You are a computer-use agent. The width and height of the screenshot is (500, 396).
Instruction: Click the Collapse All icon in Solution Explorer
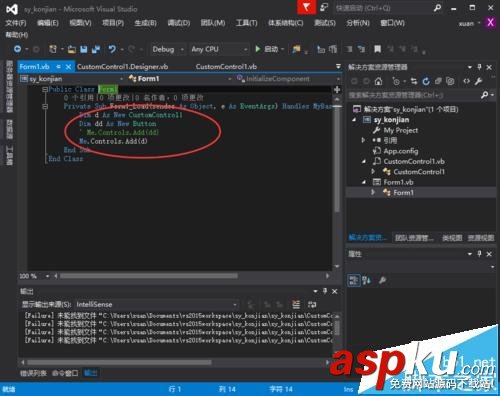pyautogui.click(x=438, y=81)
